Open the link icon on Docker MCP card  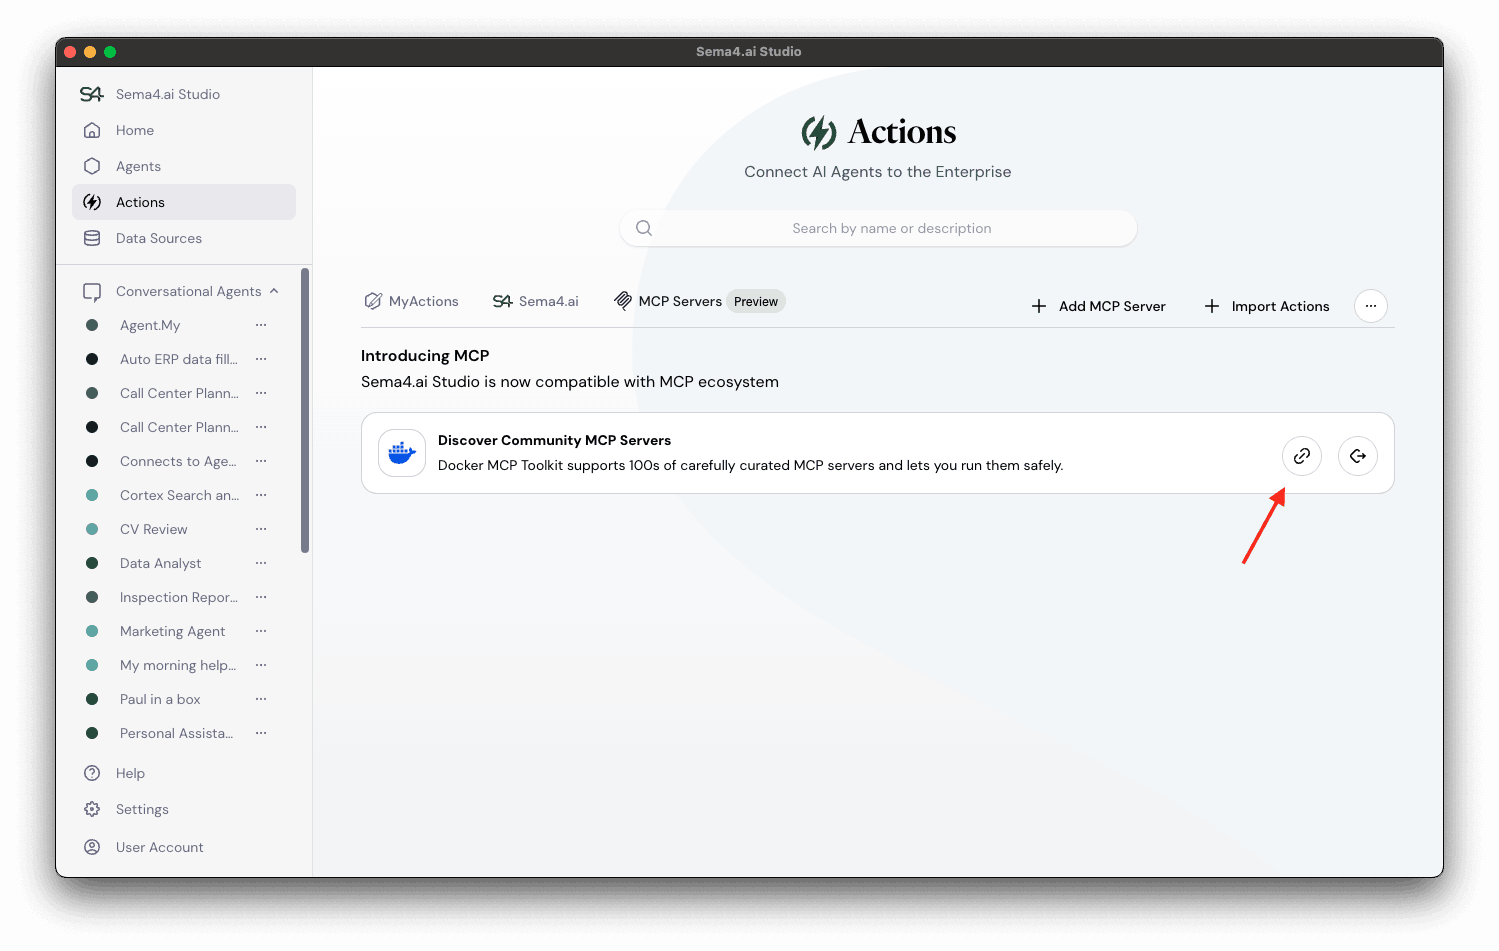pos(1301,455)
